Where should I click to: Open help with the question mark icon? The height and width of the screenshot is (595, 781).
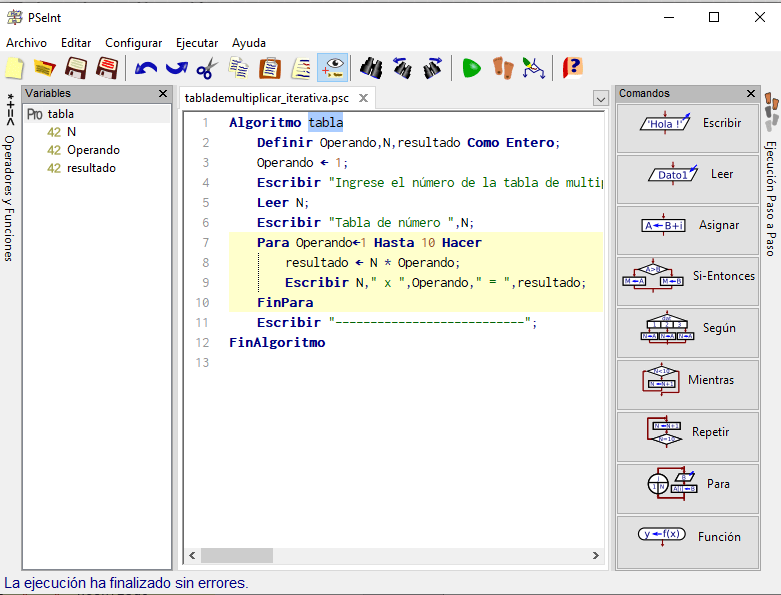[x=573, y=68]
